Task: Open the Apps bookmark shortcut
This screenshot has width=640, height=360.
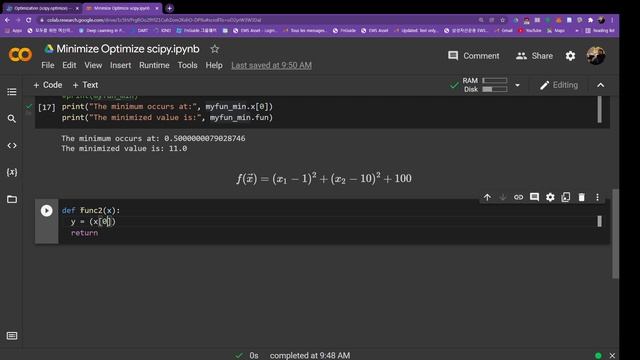Action: 13,31
